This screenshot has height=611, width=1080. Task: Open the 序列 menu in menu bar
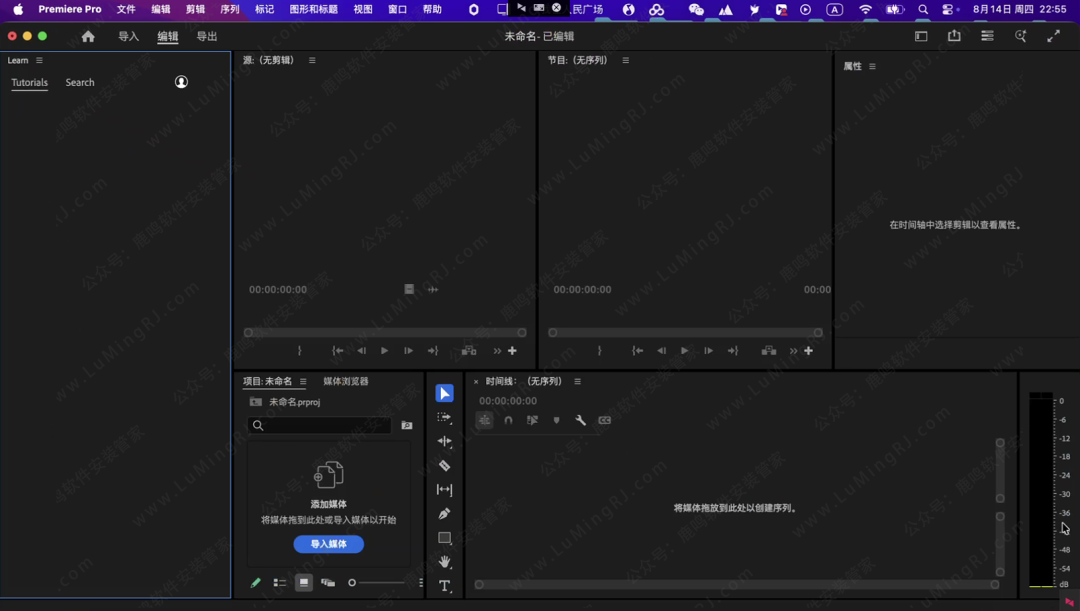pos(229,9)
